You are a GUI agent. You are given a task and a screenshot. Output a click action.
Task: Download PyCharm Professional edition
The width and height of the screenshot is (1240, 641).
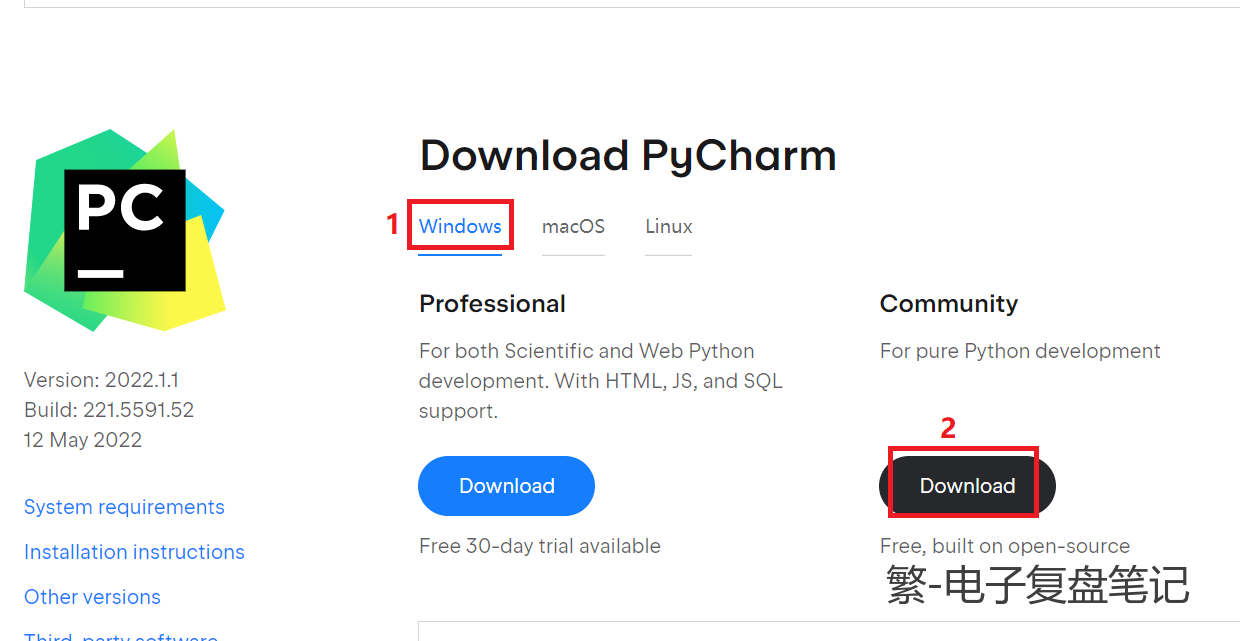(x=506, y=486)
